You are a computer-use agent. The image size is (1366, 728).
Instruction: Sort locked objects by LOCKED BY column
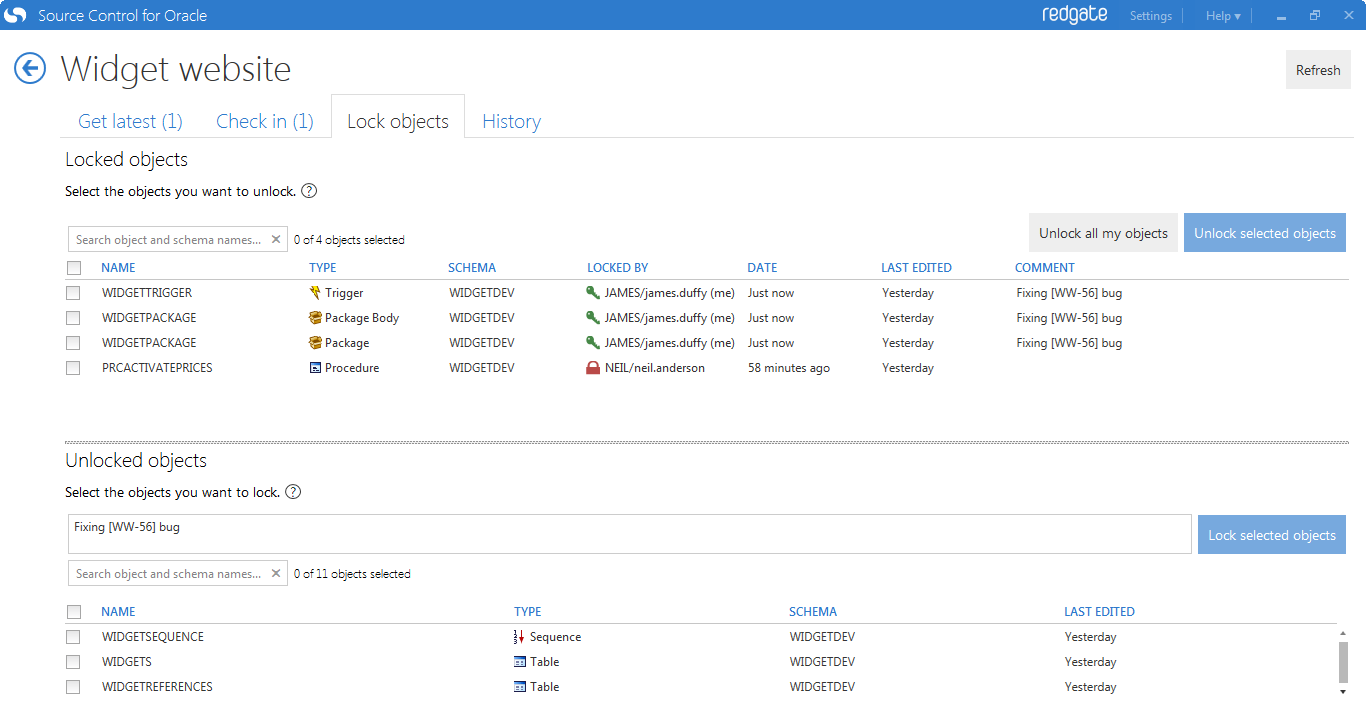617,268
